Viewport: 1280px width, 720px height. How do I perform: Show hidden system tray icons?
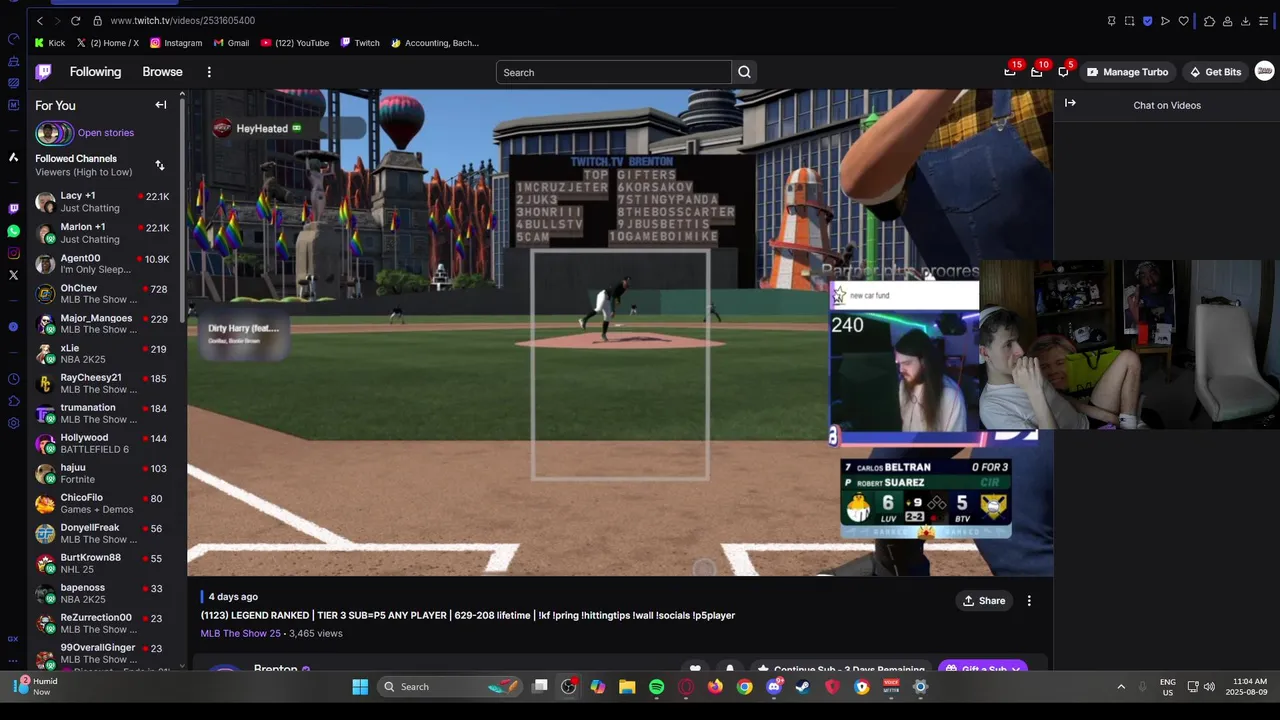click(1121, 687)
